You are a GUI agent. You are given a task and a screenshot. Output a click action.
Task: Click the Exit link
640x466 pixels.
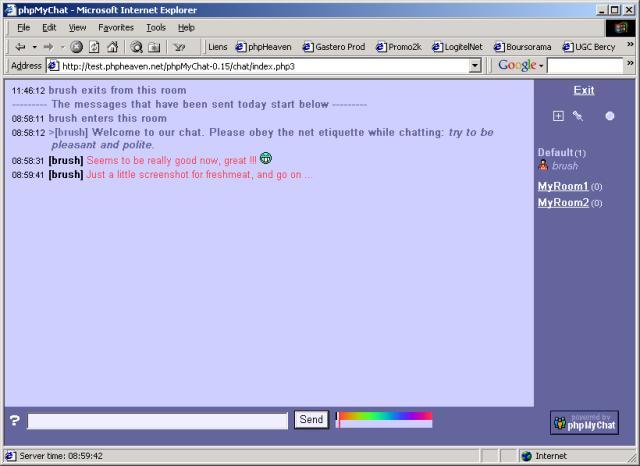click(x=584, y=90)
